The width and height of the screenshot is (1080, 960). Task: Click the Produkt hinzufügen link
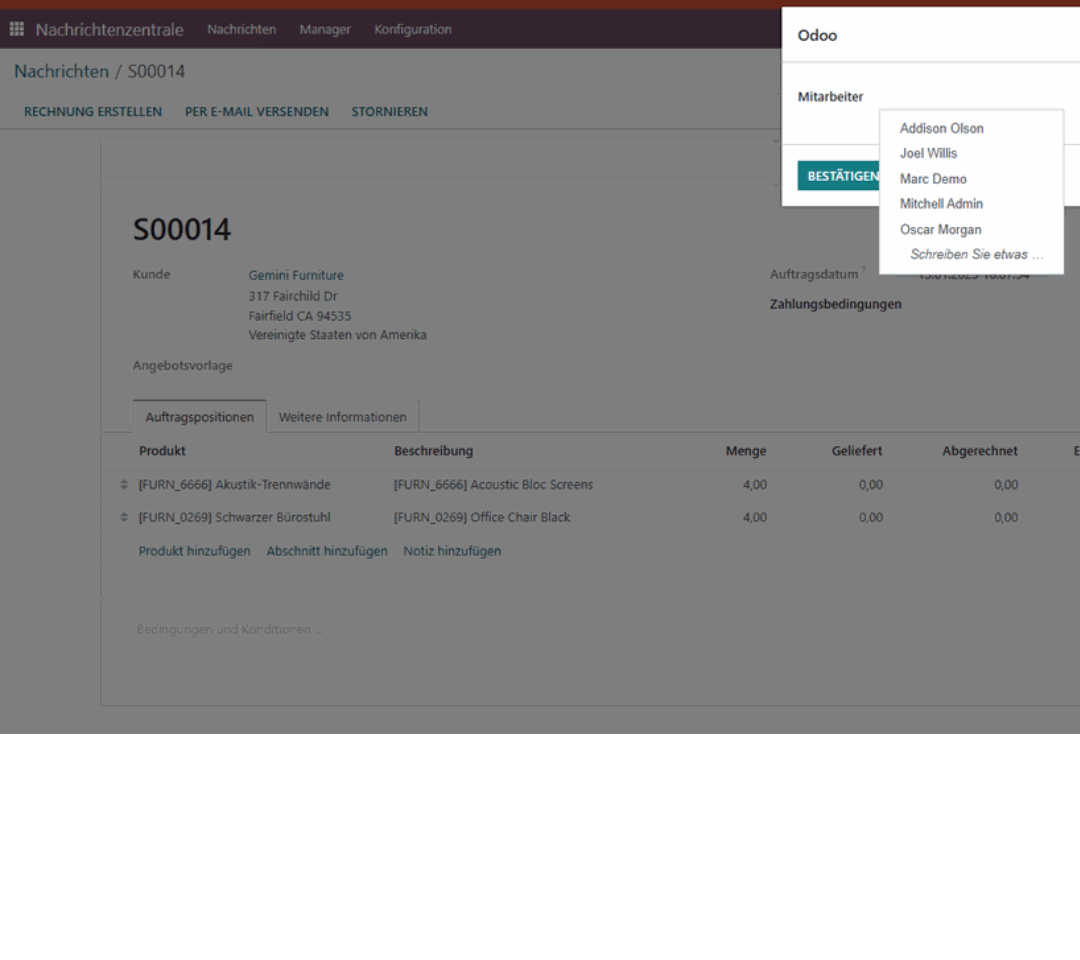click(194, 551)
